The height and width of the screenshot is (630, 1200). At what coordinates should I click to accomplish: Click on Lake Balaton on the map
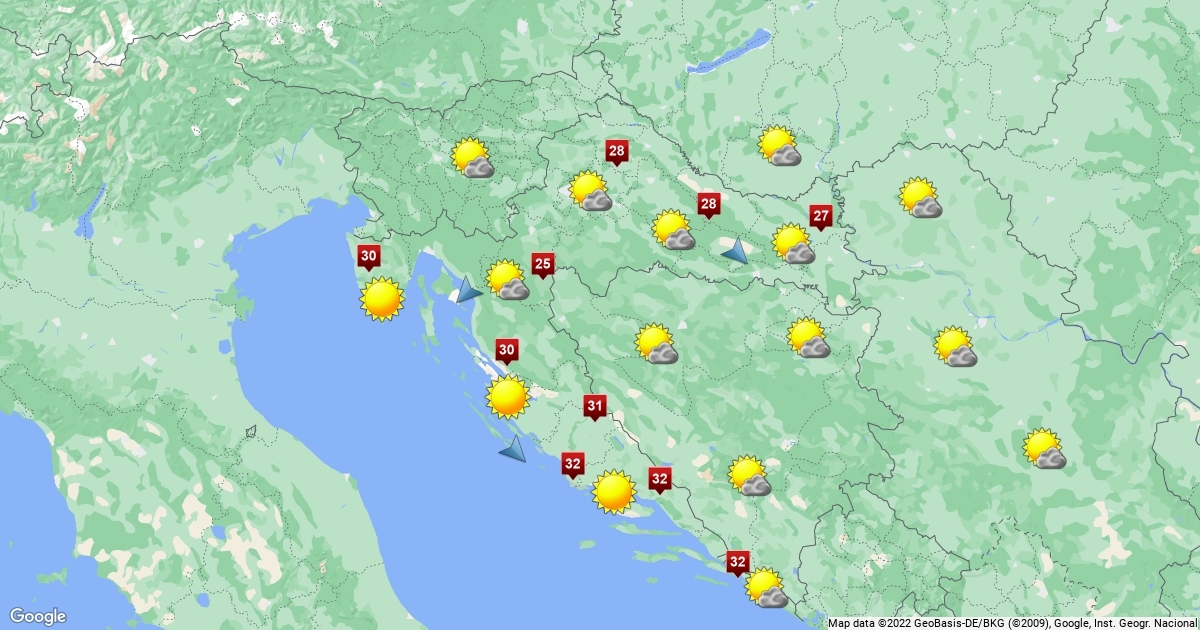point(730,52)
